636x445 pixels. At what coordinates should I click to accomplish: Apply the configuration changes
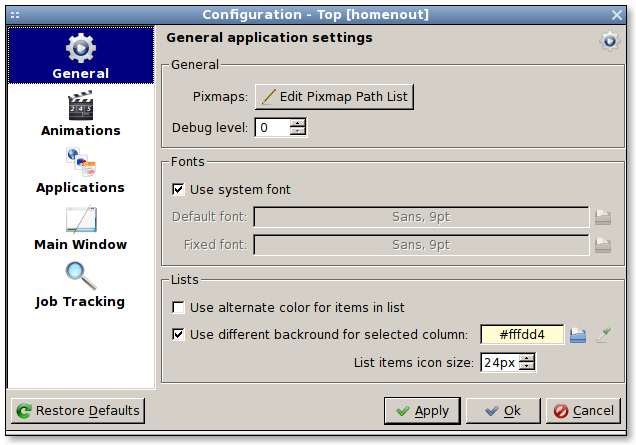coord(422,411)
